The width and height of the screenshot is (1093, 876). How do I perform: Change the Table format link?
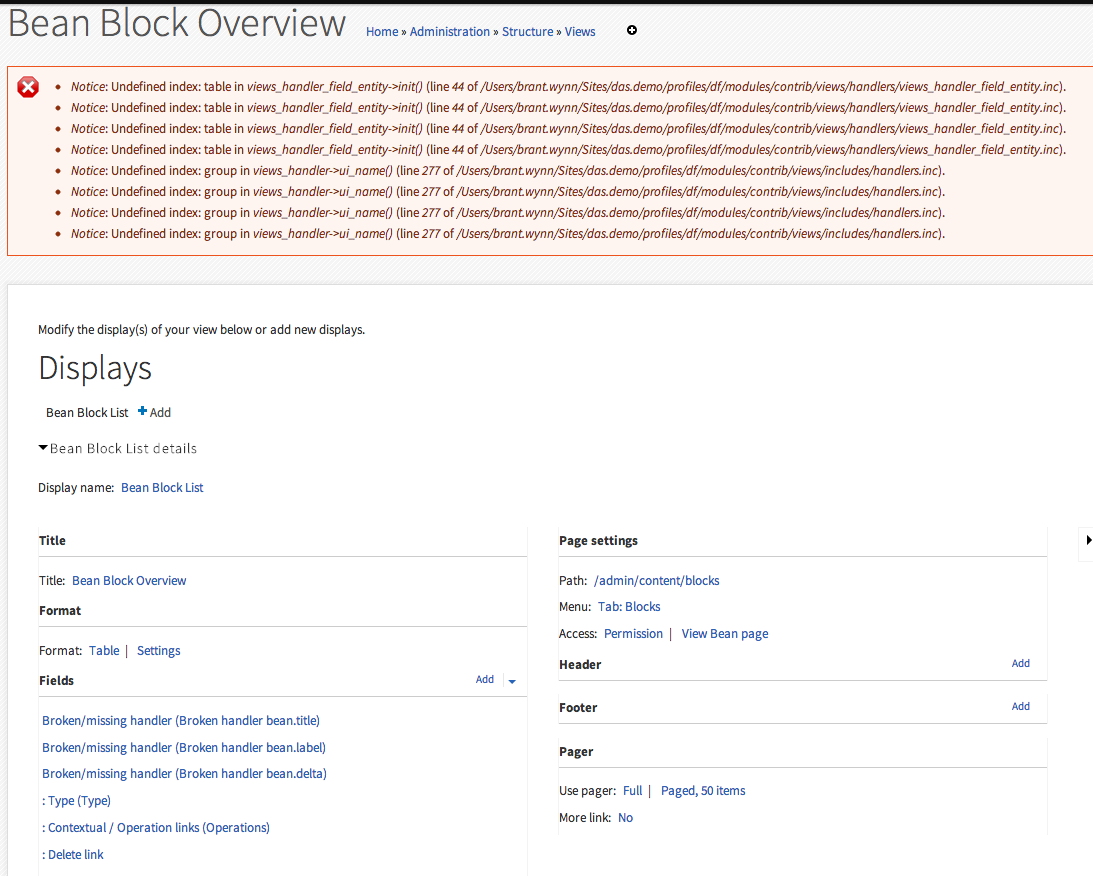[104, 650]
